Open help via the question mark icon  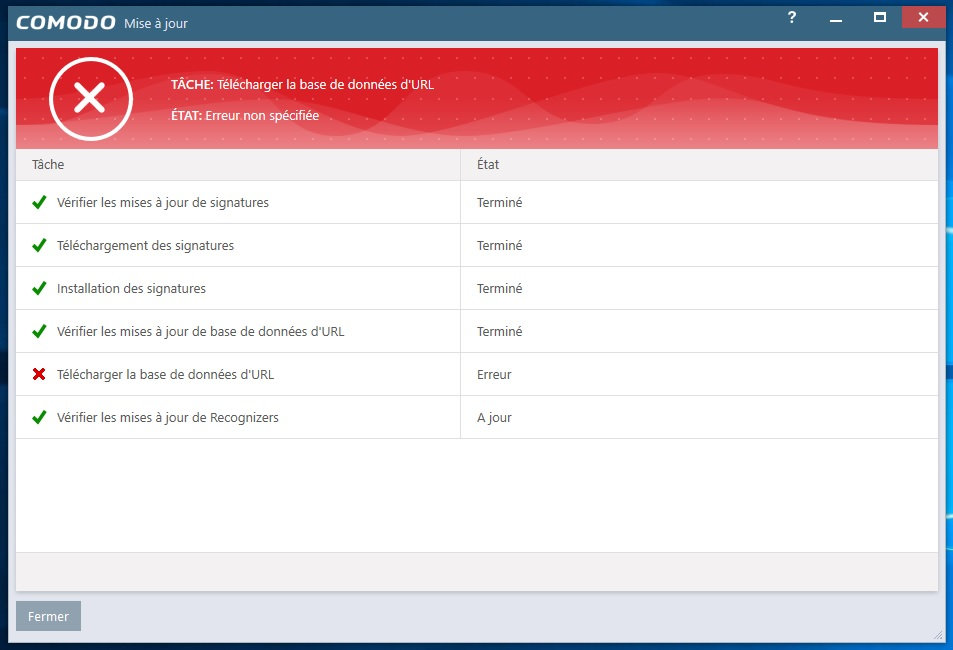(791, 18)
